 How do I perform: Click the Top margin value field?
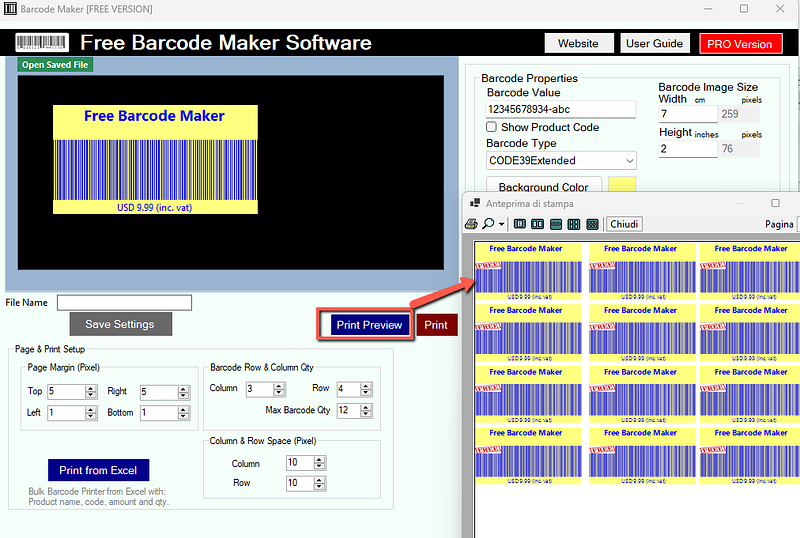click(x=67, y=392)
